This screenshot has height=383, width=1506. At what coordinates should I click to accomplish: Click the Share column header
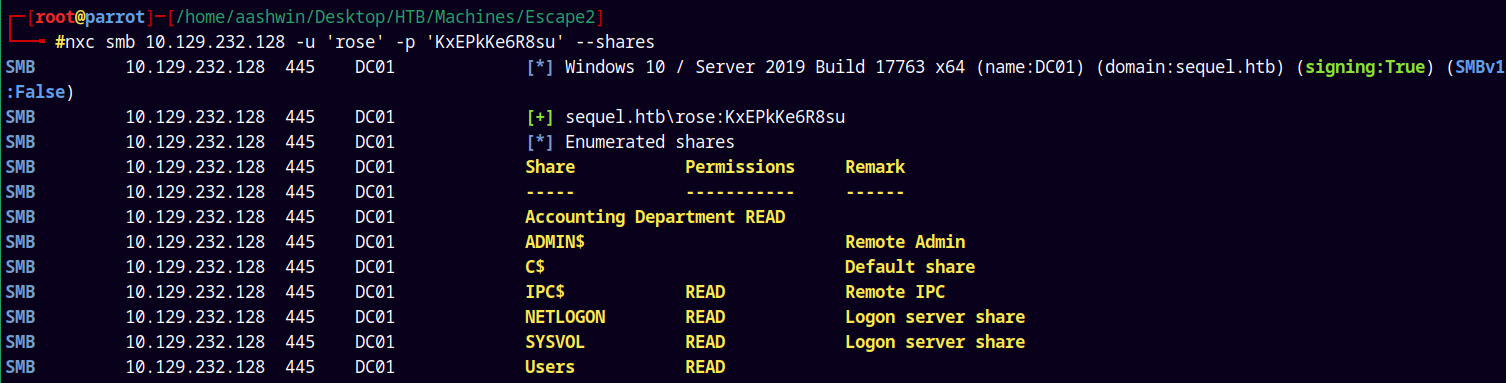pyautogui.click(x=550, y=167)
